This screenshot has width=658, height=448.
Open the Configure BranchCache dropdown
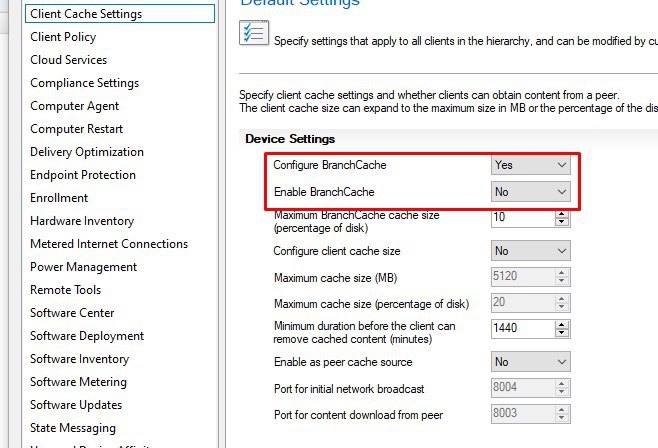click(x=530, y=165)
